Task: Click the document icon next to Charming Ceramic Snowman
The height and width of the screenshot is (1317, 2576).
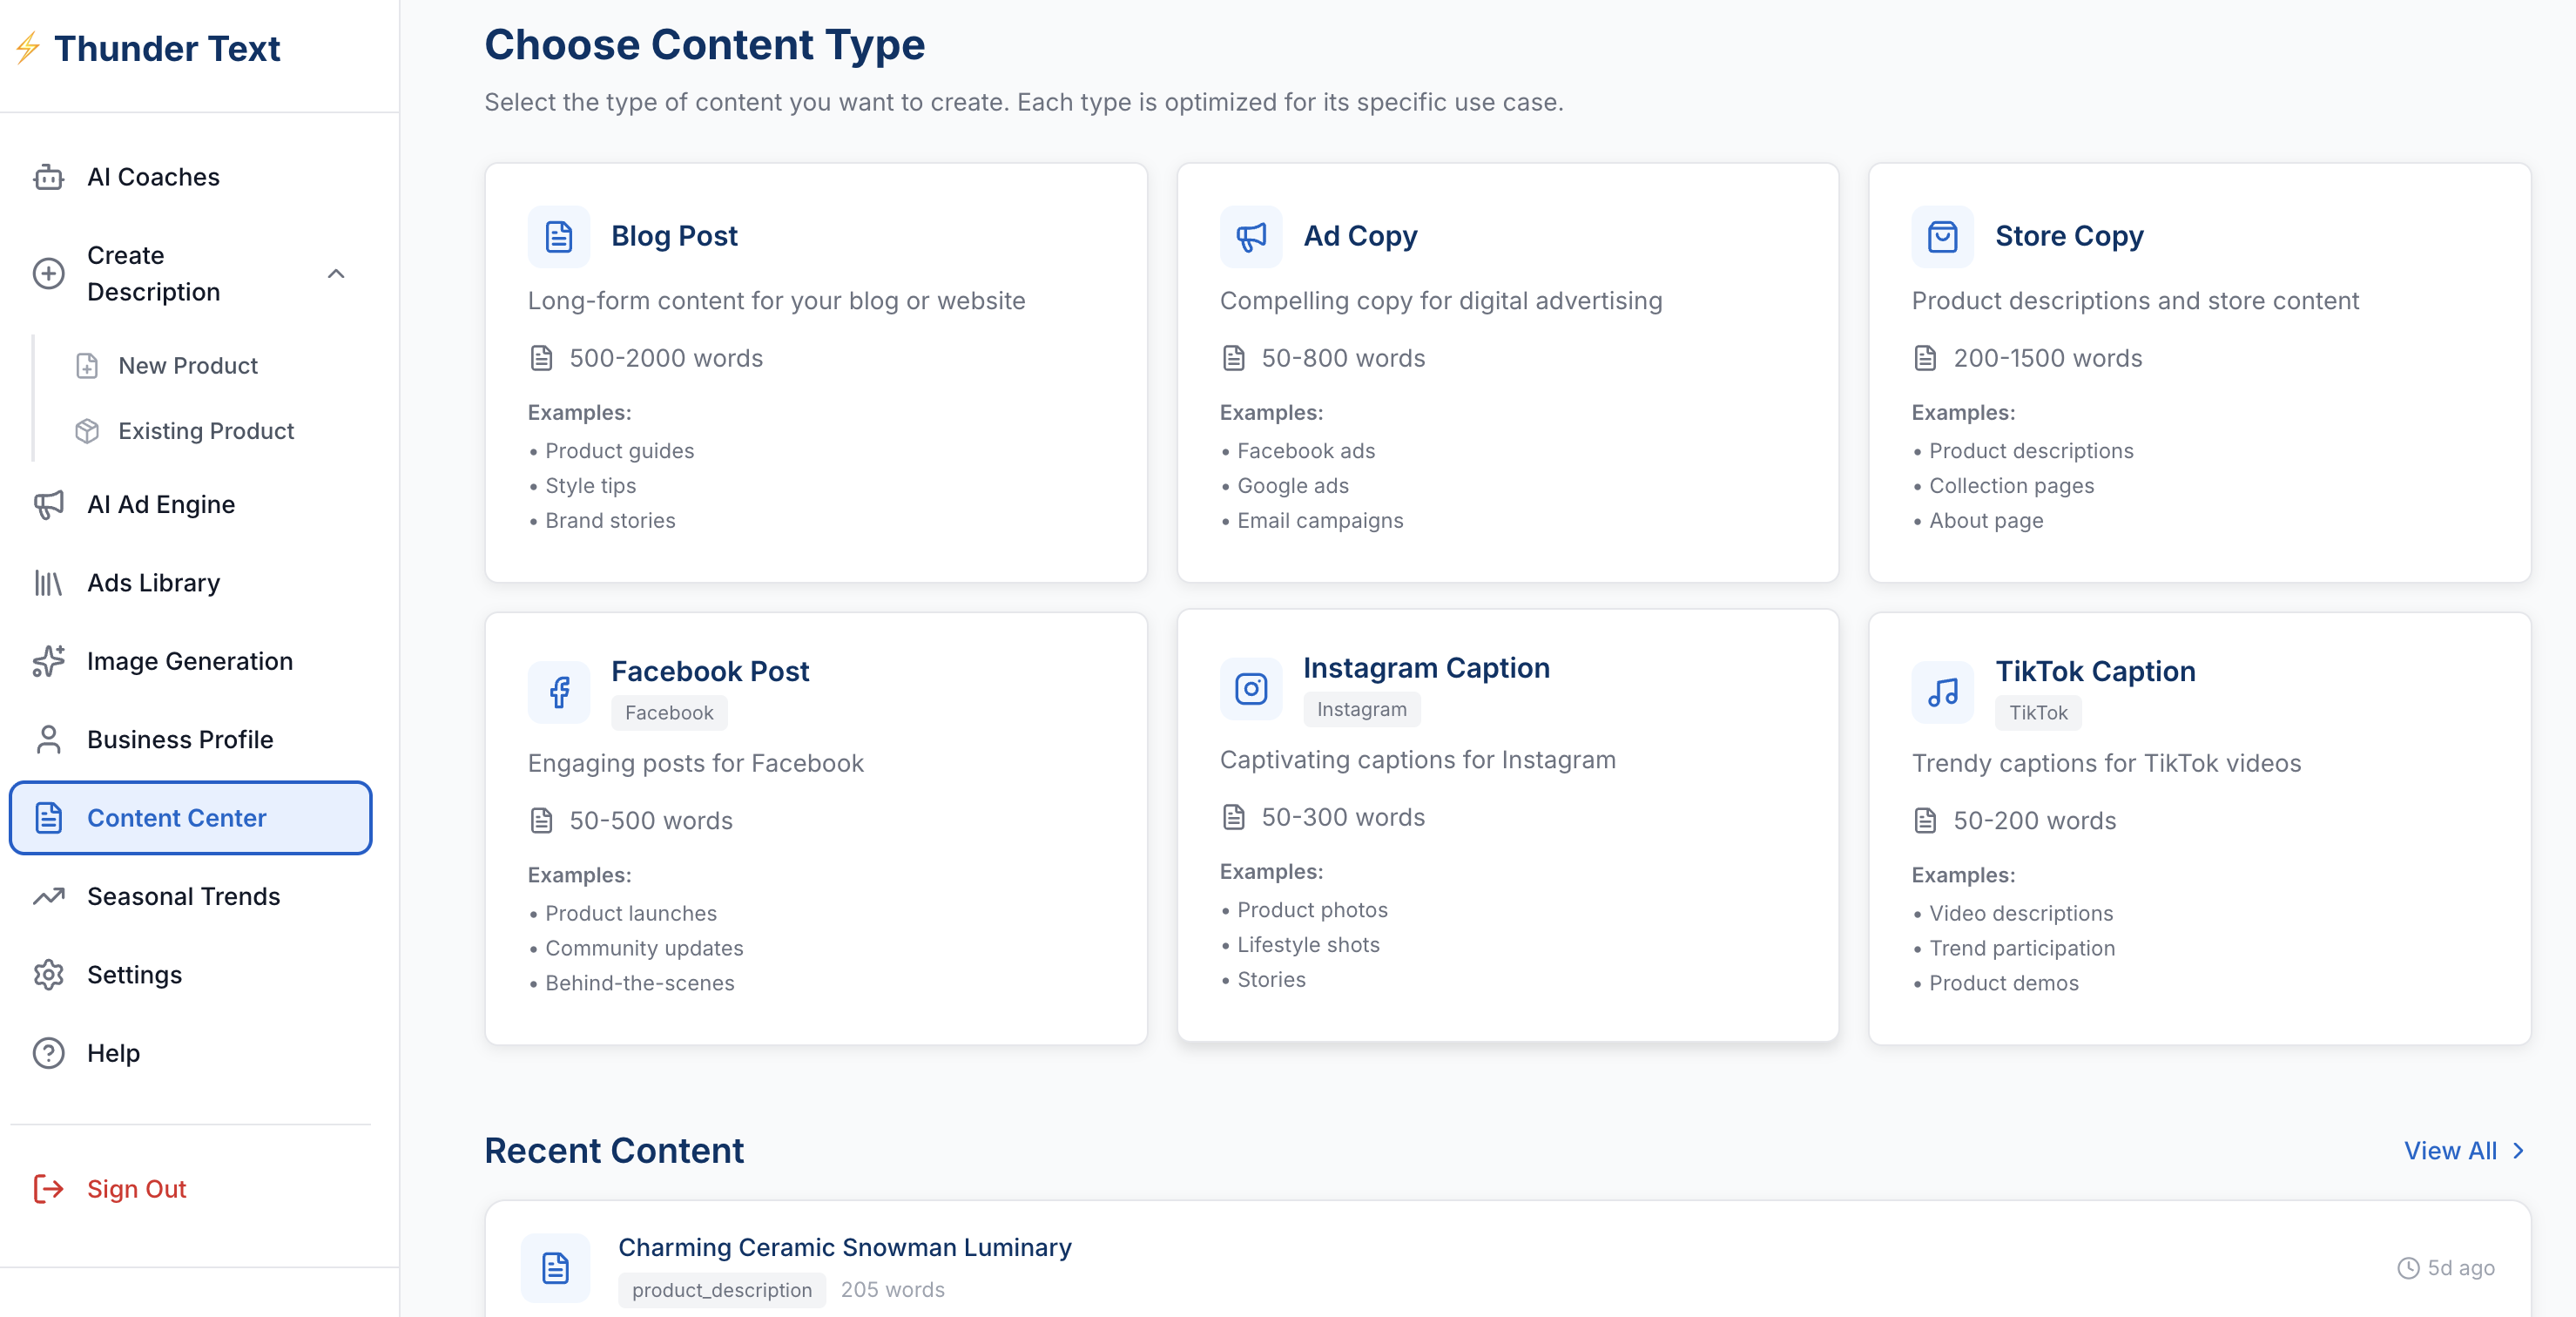Action: click(x=554, y=1267)
